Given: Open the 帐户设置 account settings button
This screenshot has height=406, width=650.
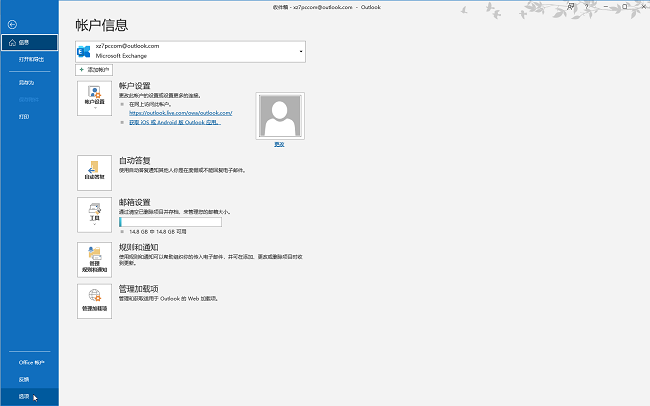Looking at the screenshot, I should 94,98.
